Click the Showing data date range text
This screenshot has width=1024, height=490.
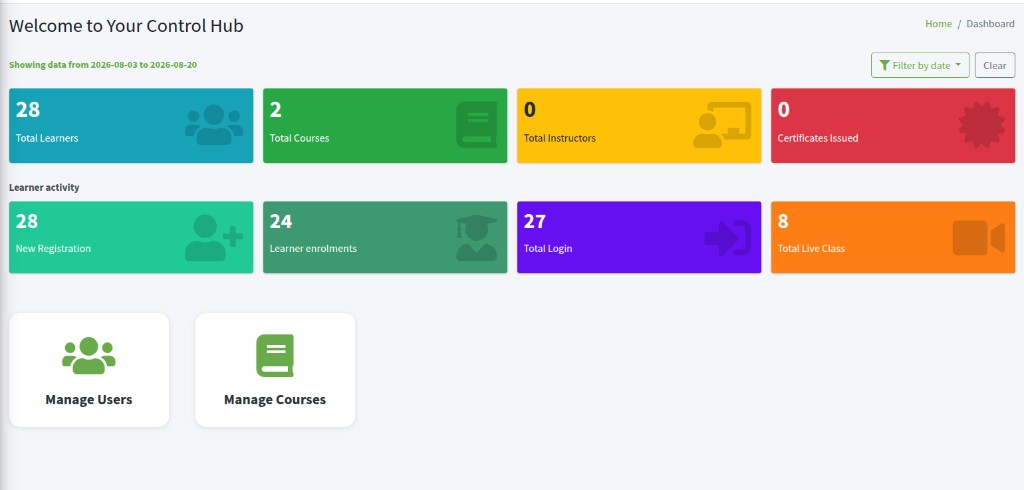click(x=103, y=65)
